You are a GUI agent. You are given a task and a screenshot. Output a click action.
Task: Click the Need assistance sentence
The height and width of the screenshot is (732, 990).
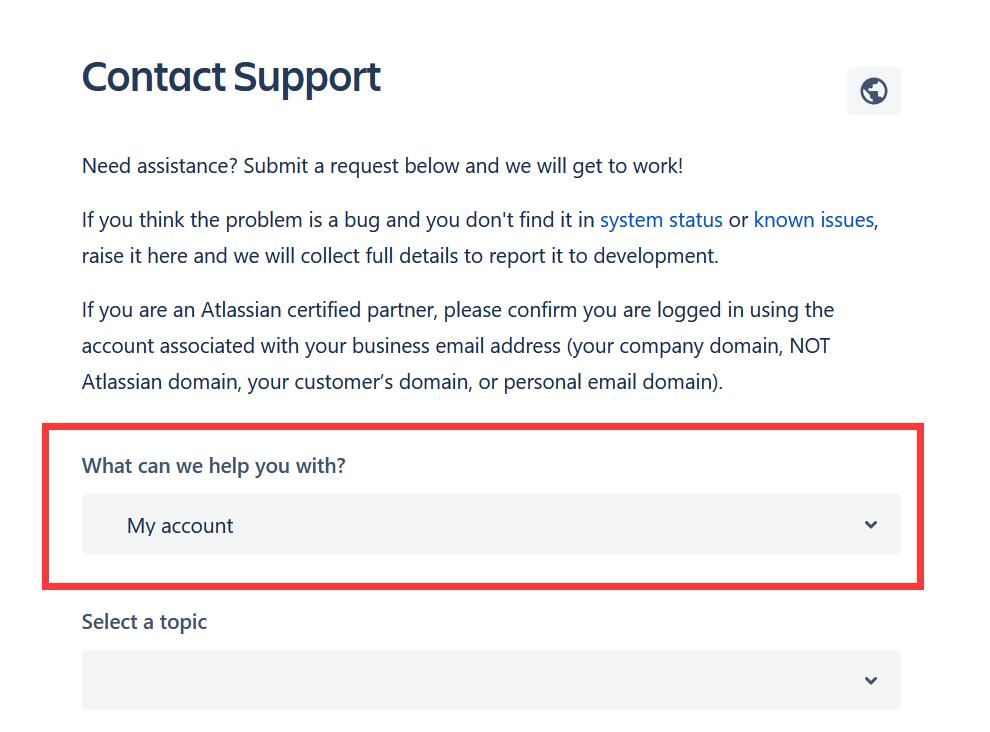(382, 166)
